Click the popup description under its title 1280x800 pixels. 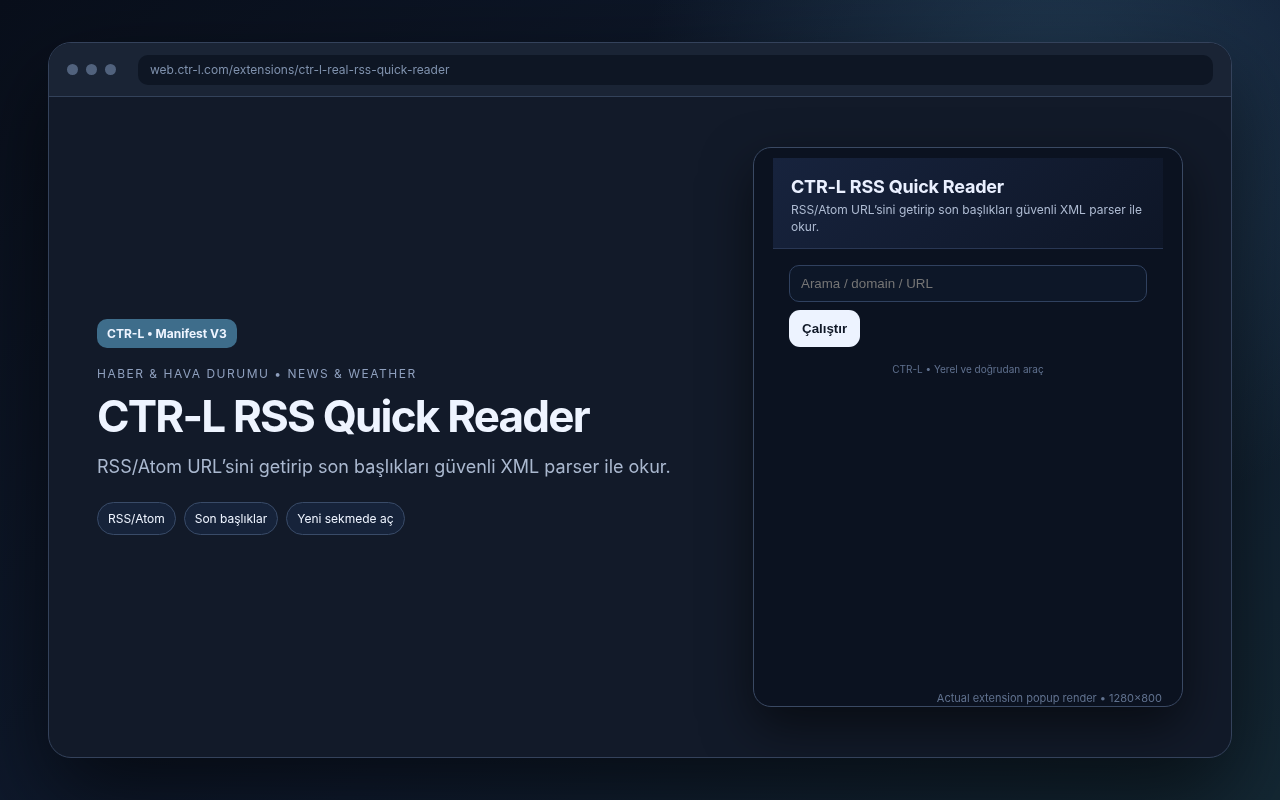click(x=966, y=218)
